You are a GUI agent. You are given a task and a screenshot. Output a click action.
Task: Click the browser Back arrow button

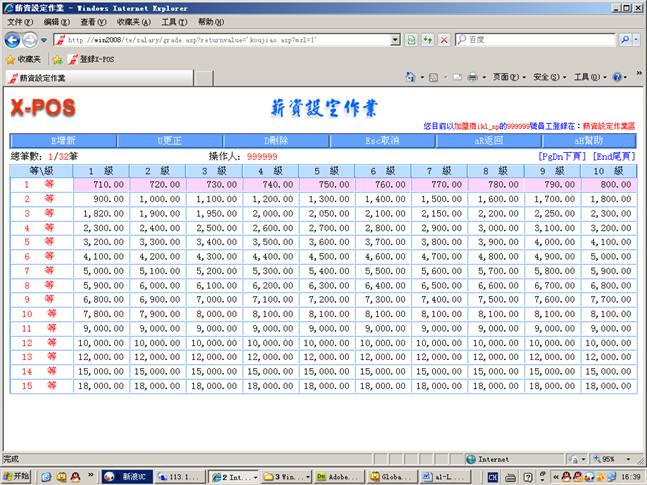[x=12, y=39]
